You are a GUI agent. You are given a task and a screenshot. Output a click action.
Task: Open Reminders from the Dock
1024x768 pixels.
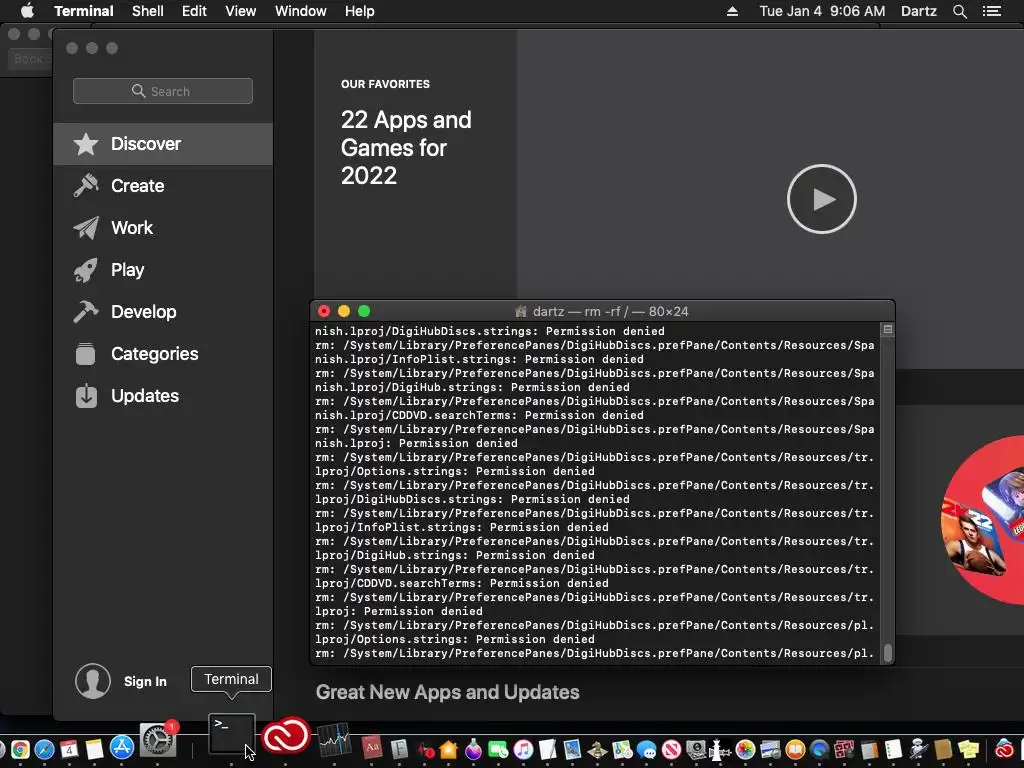click(893, 748)
